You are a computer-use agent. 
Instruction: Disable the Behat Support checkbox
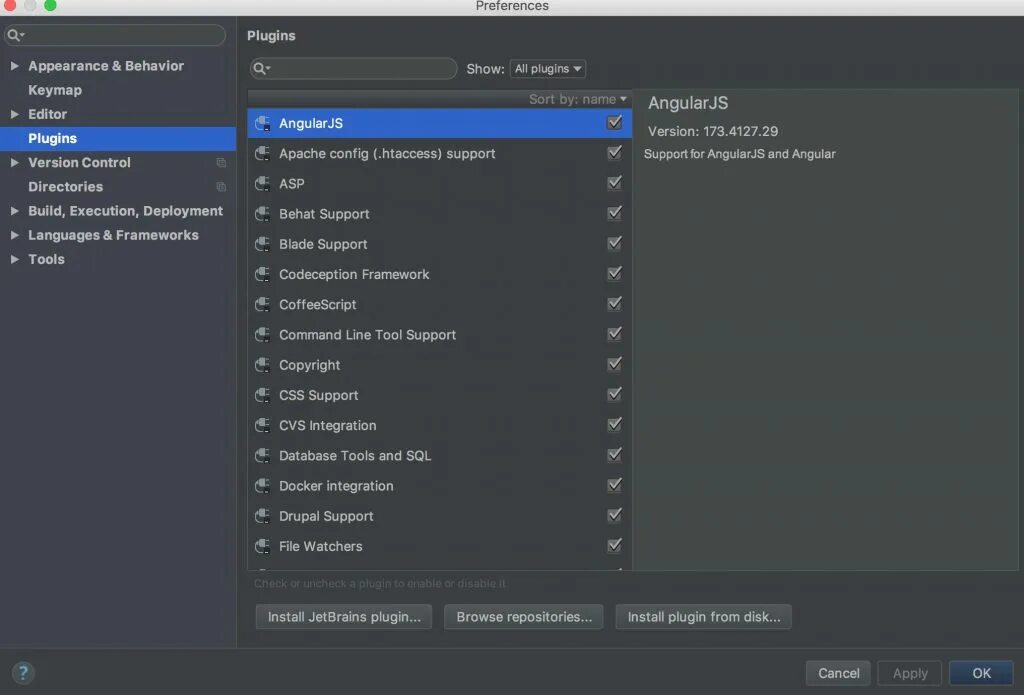615,213
